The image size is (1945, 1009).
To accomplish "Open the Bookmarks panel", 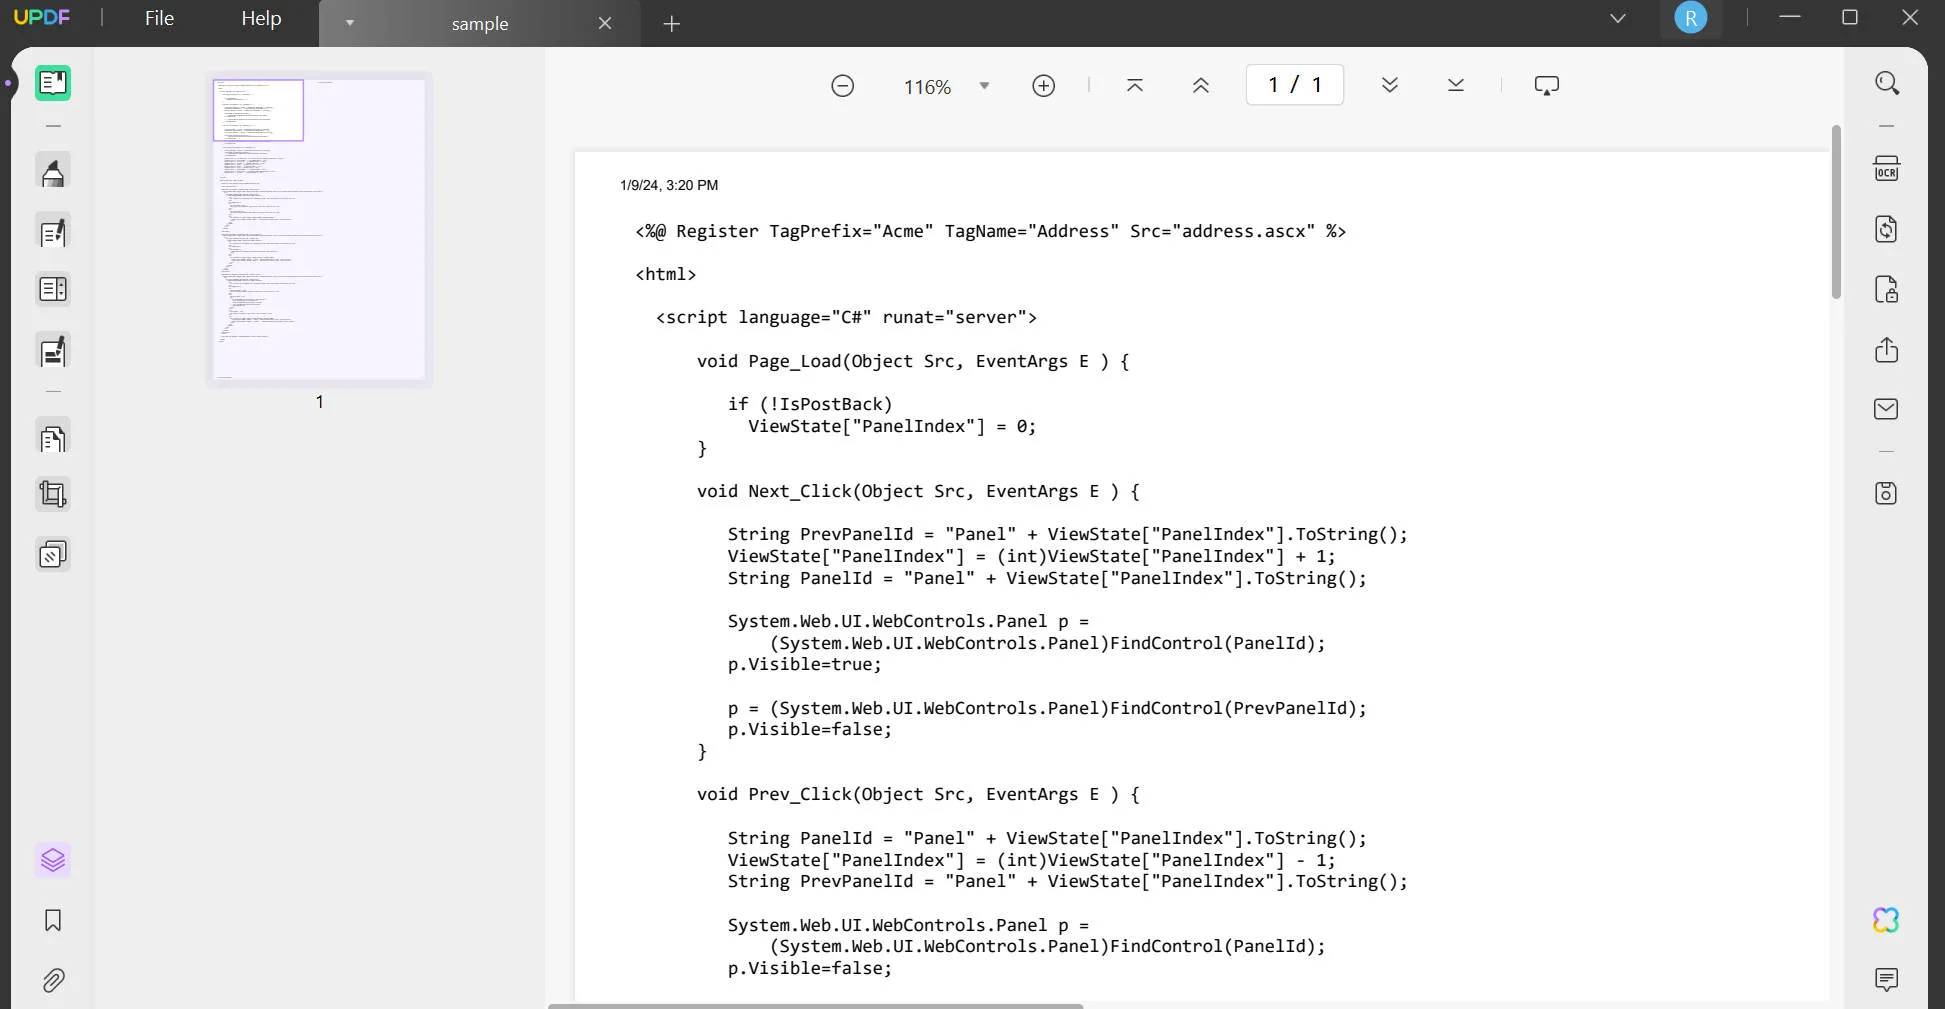I will coord(53,920).
